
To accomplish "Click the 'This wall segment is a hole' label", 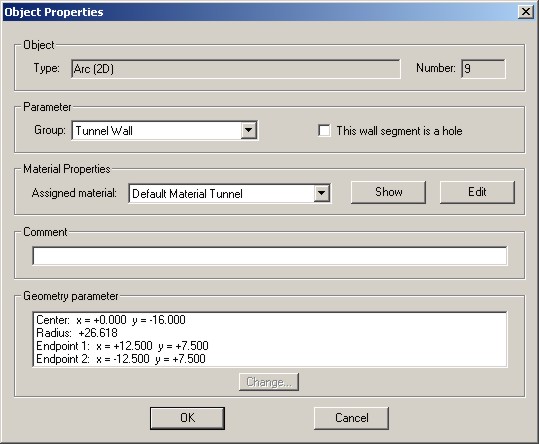I will (399, 131).
